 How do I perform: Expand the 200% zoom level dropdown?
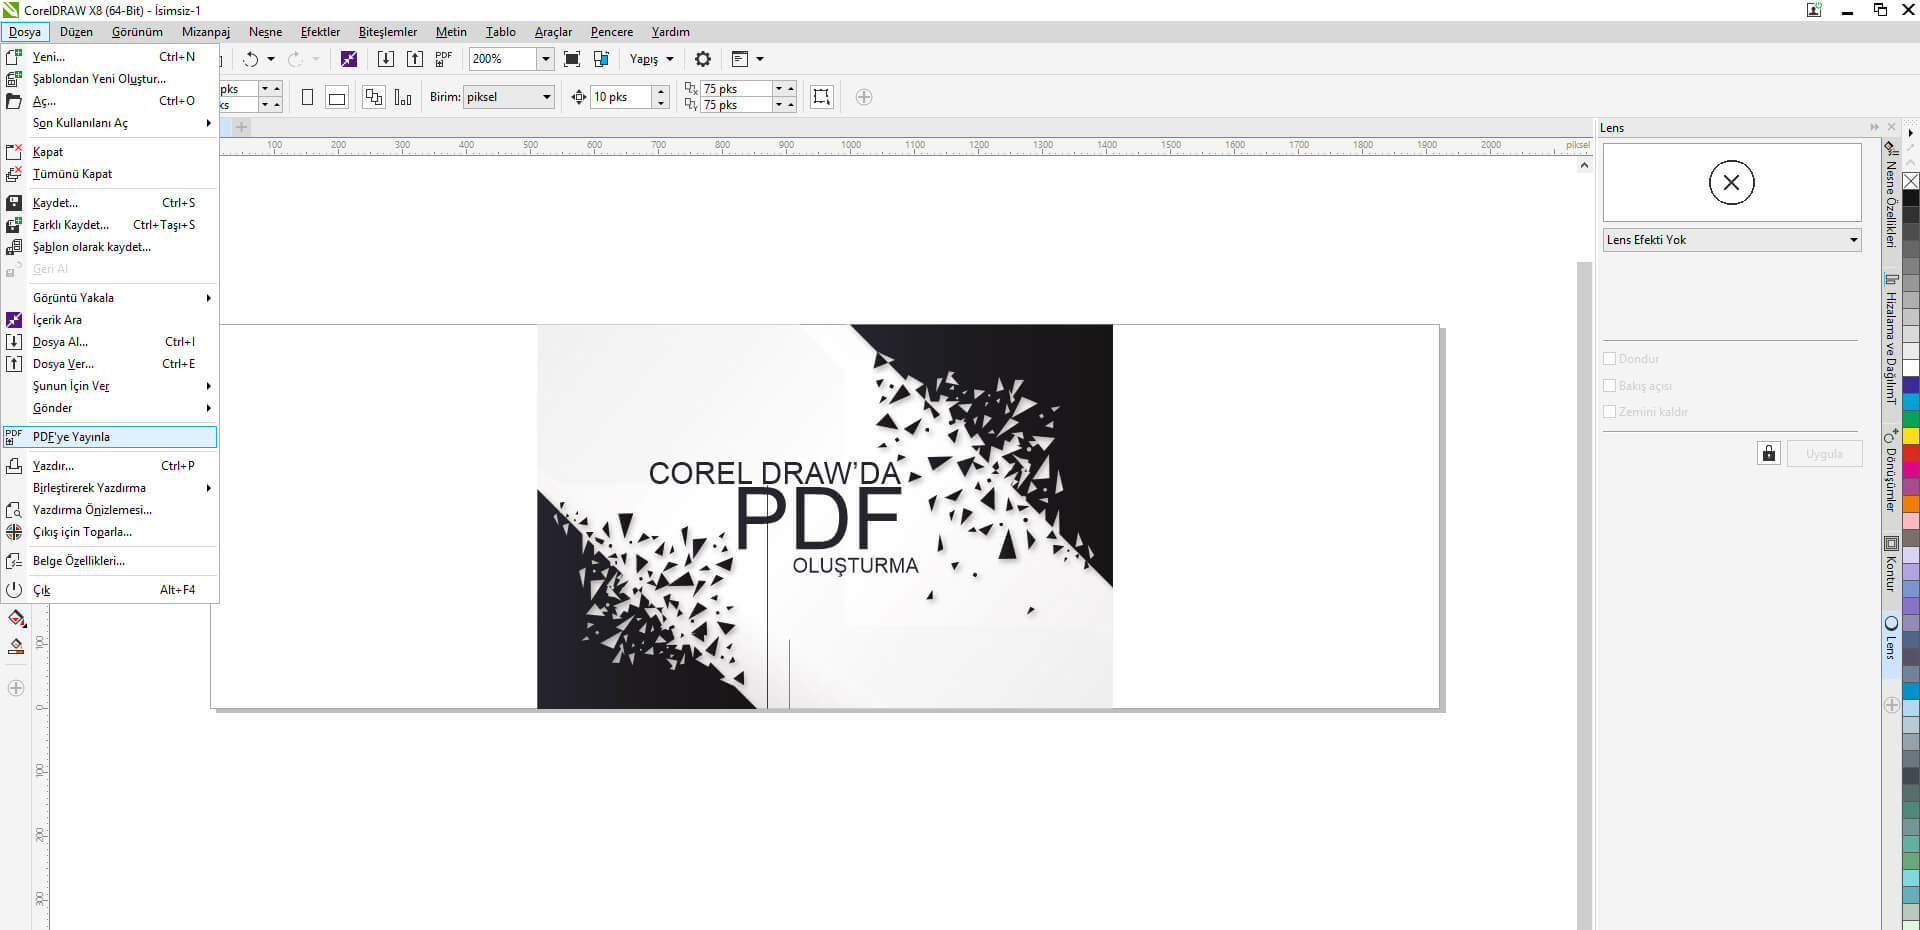tap(545, 59)
